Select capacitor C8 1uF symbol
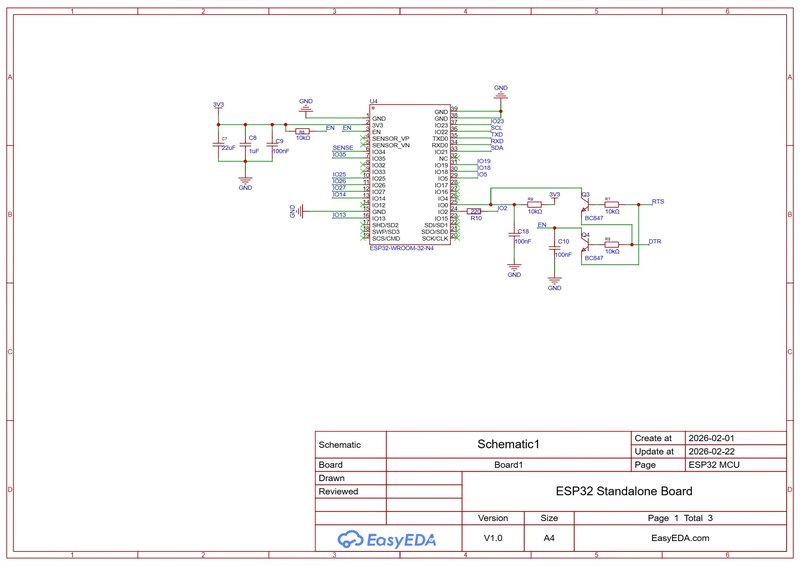 click(245, 145)
